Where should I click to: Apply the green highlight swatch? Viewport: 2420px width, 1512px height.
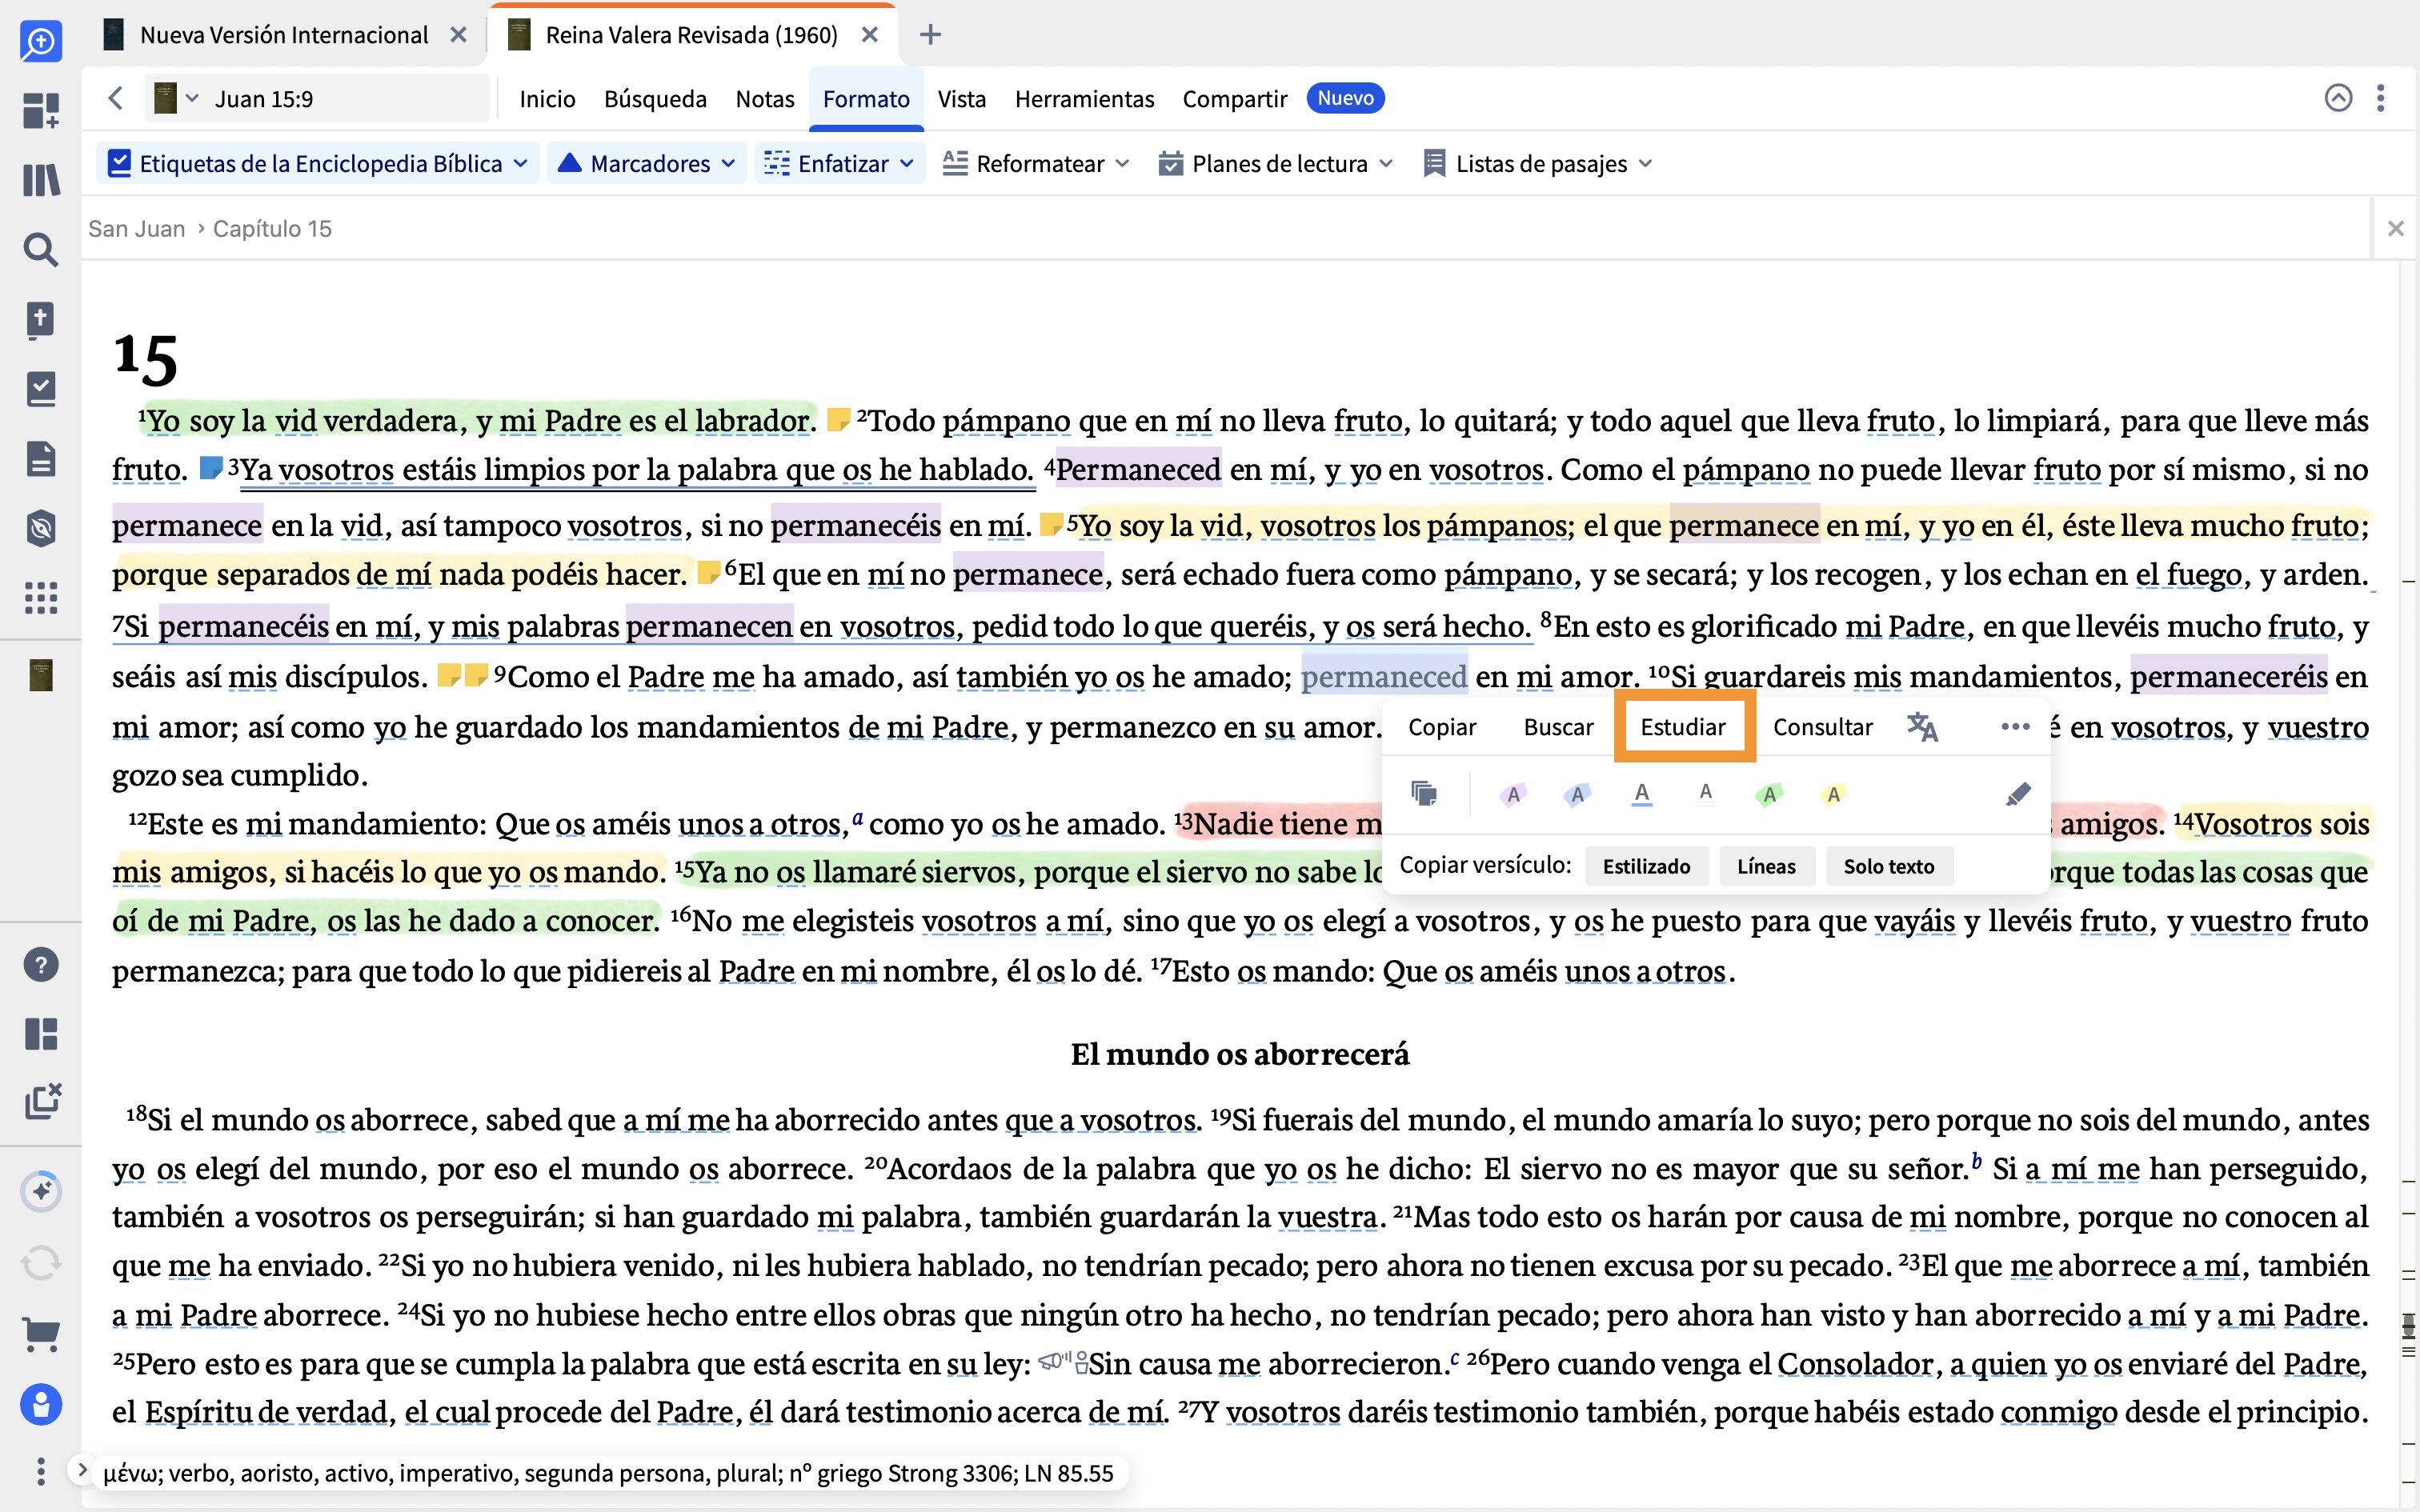pyautogui.click(x=1769, y=795)
